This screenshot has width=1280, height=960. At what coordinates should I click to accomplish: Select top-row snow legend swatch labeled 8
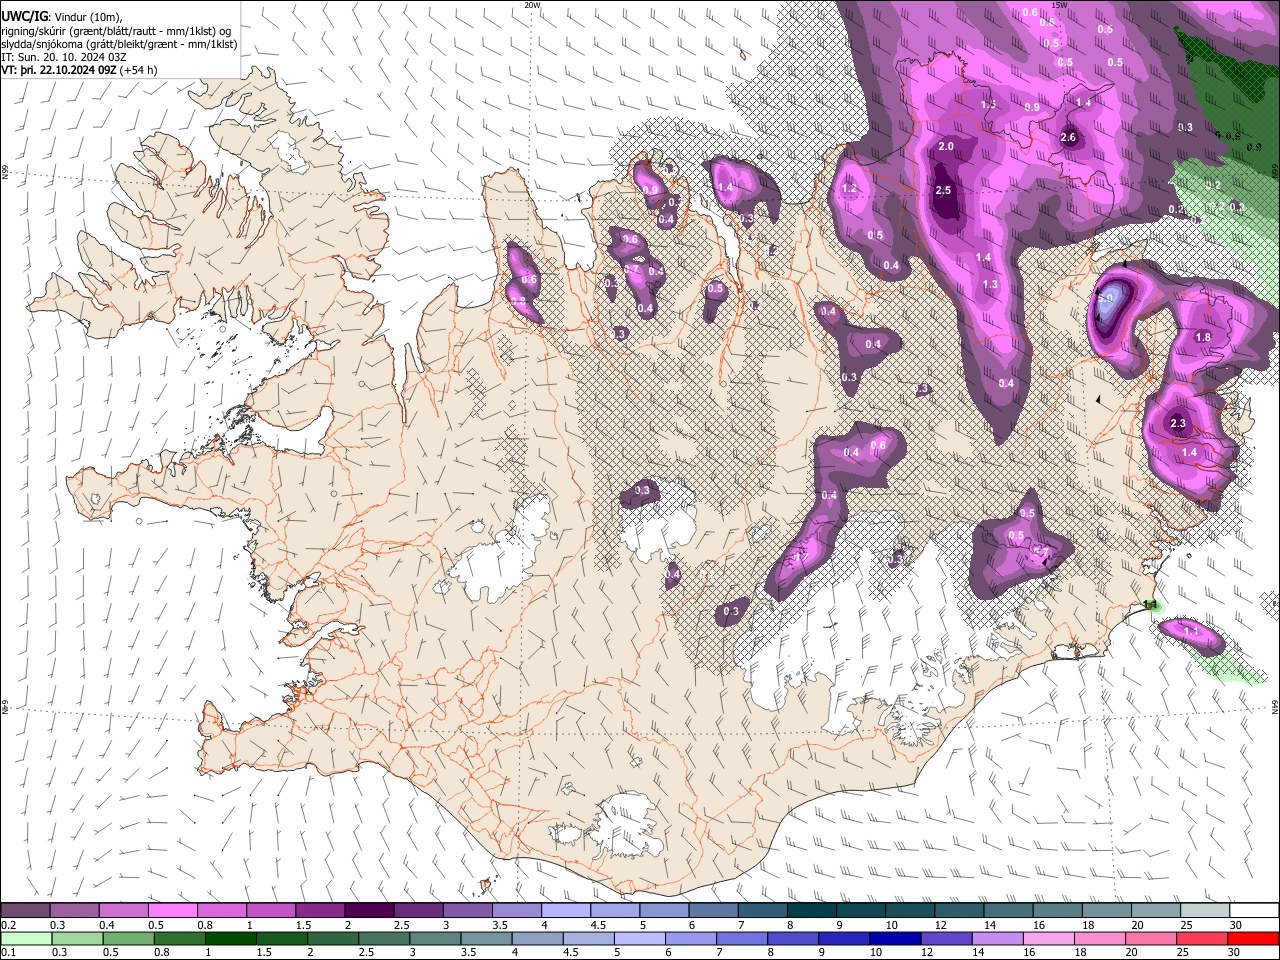[811, 911]
